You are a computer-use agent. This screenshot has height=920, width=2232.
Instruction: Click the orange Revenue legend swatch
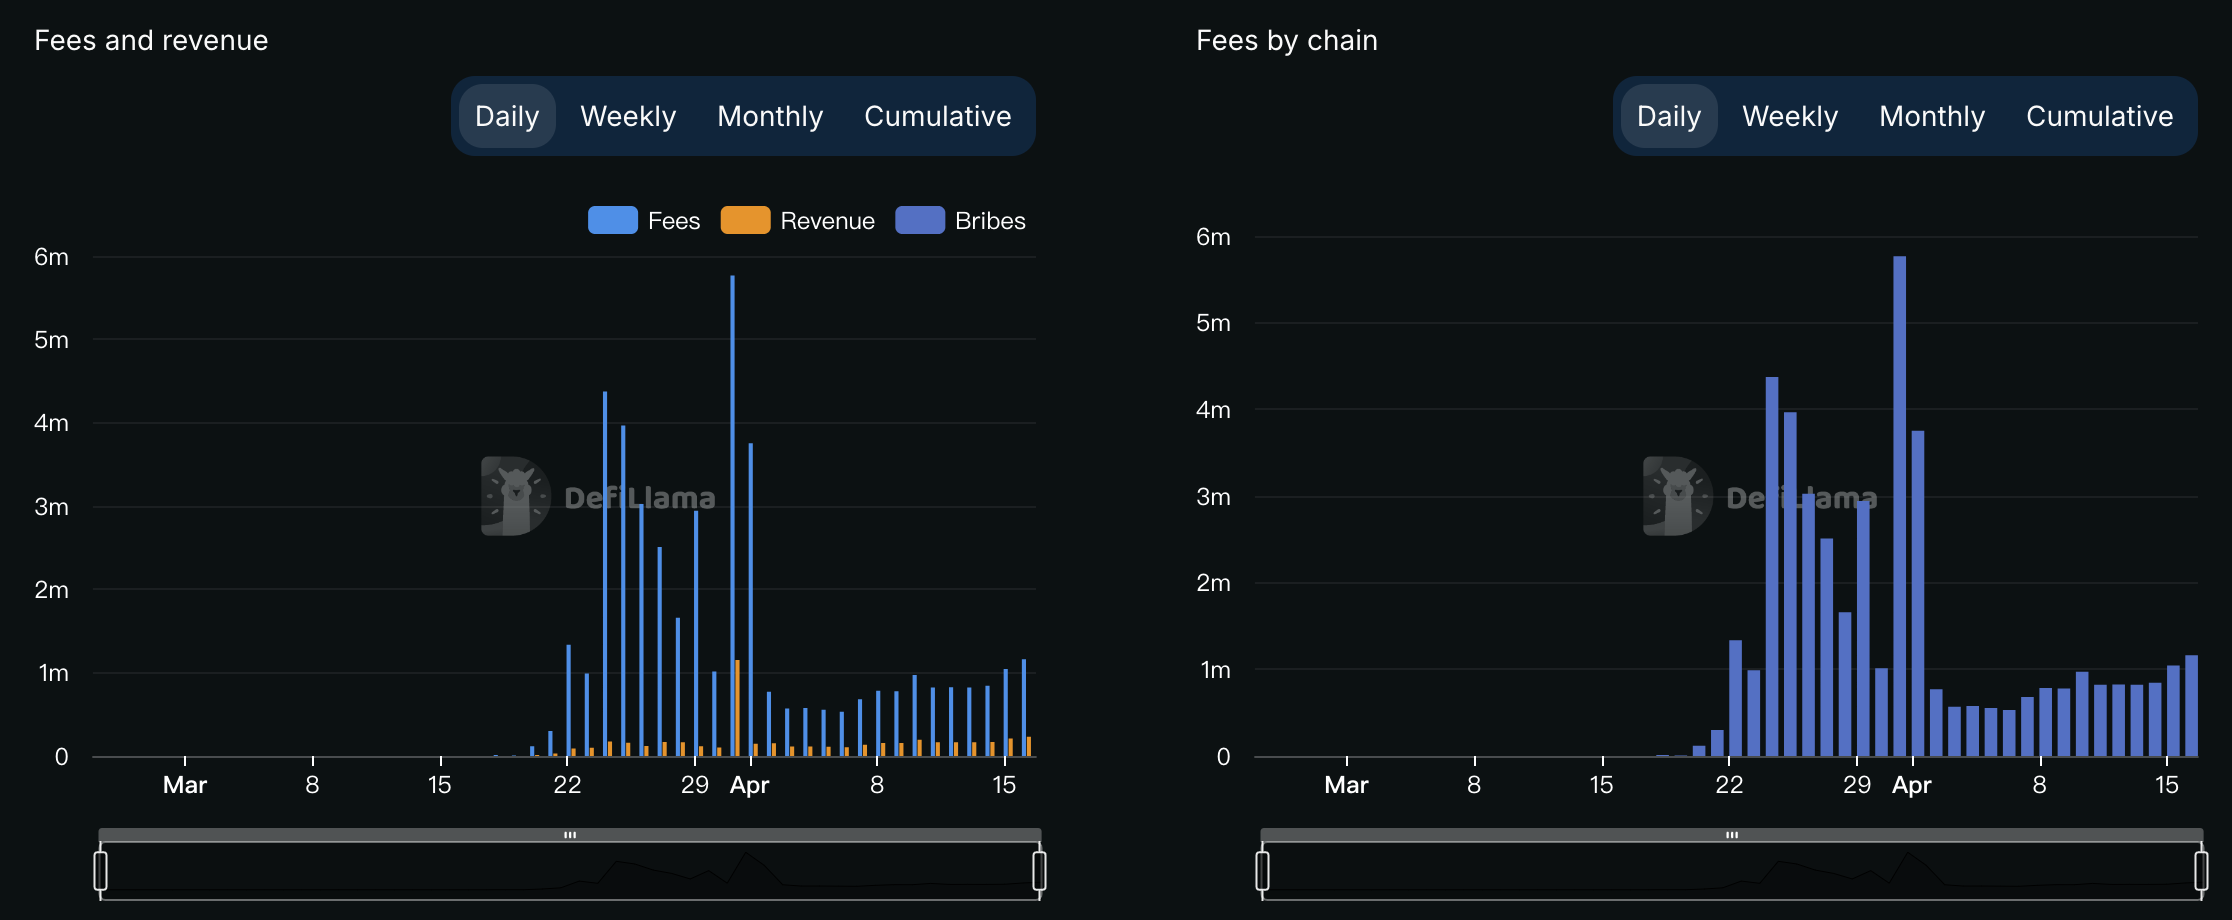(x=745, y=220)
